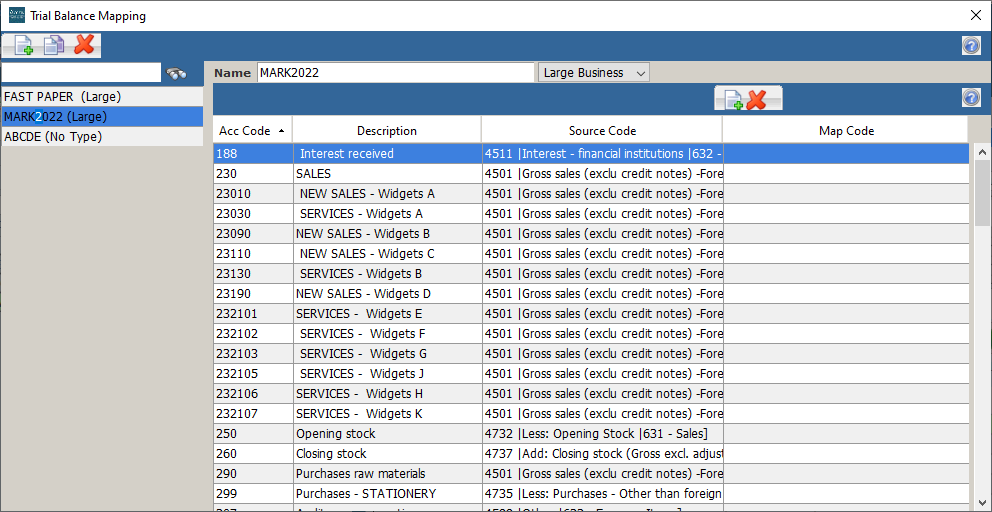Expand the Large Business type dropdown

pos(594,73)
